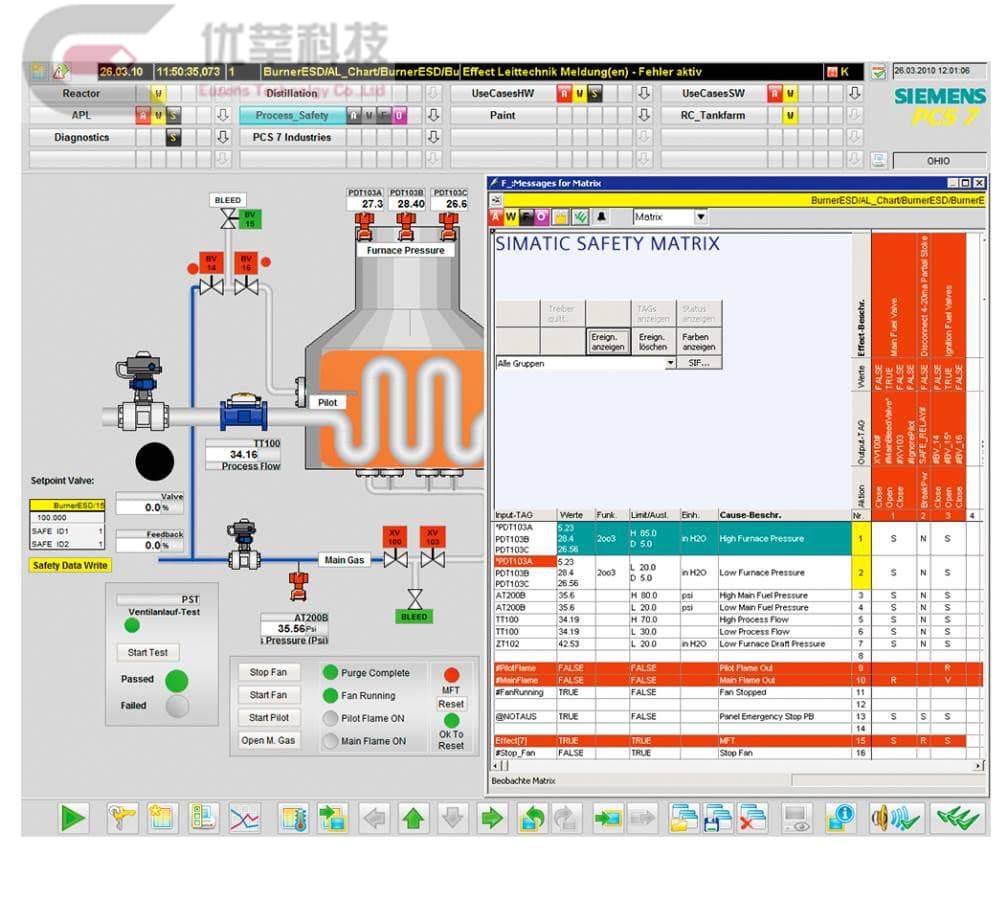Click the red A alarm icon in Matrix toolbar
The width and height of the screenshot is (1008, 900).
click(496, 217)
